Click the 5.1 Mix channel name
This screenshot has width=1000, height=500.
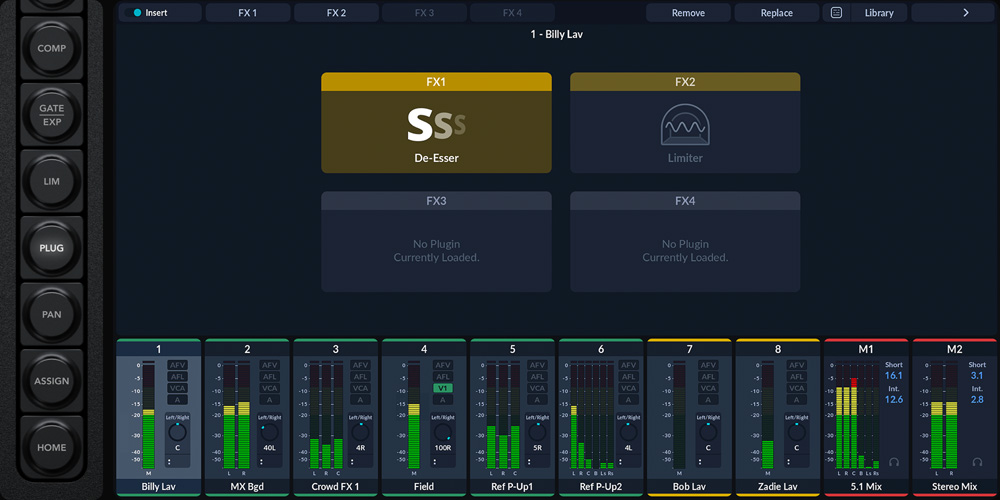pyautogui.click(x=866, y=487)
